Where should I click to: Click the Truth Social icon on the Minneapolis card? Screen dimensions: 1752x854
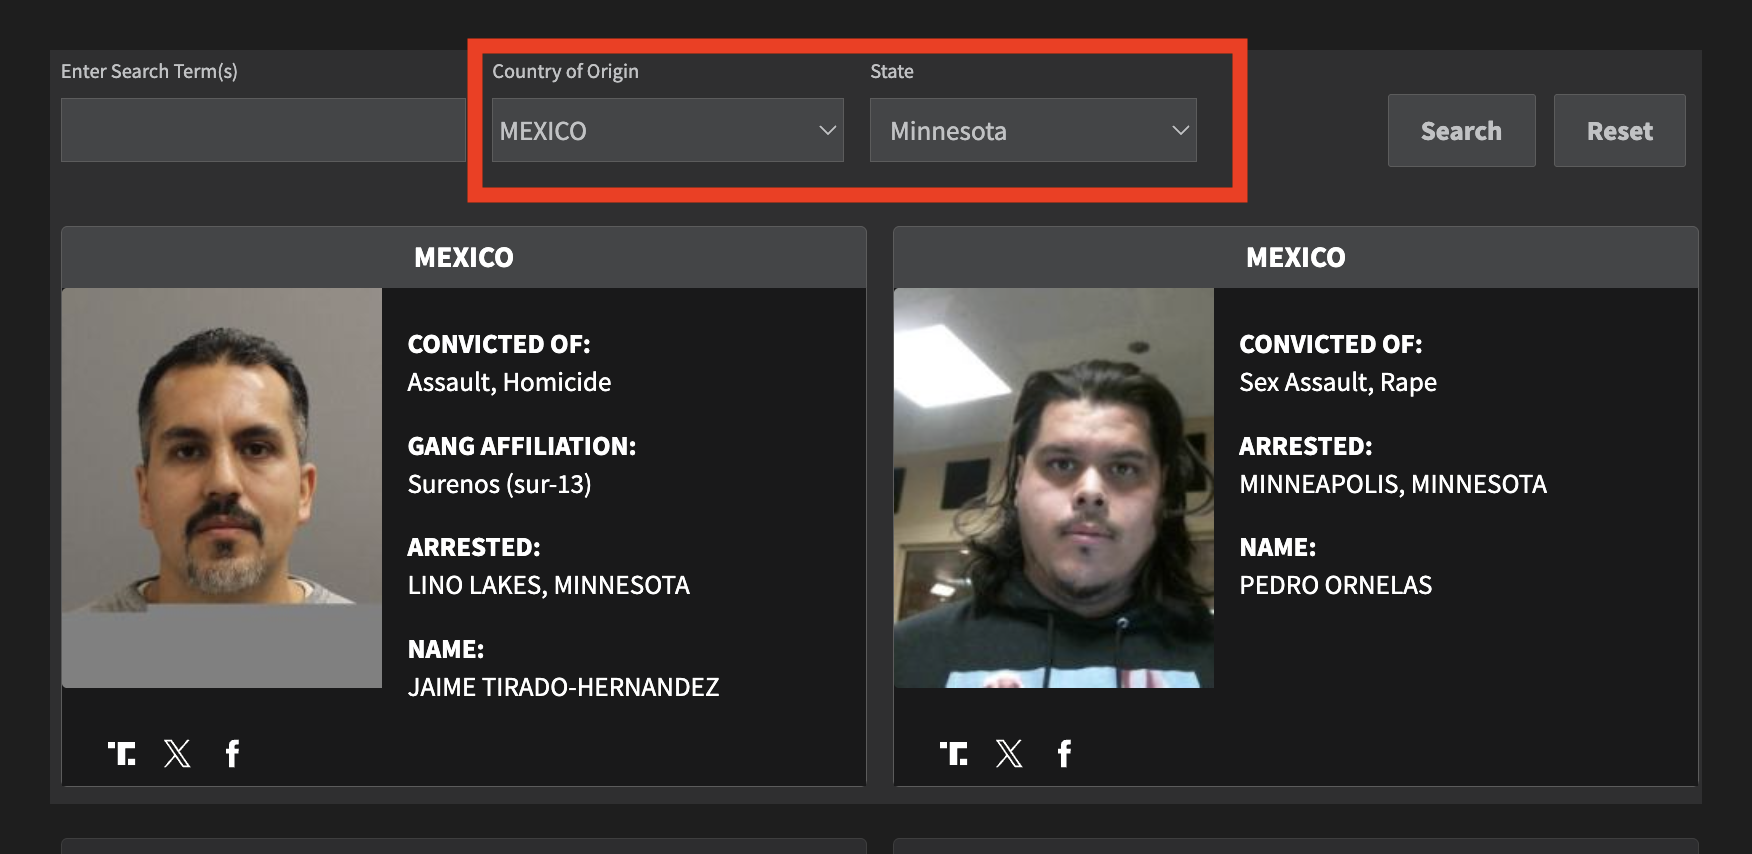click(x=954, y=753)
